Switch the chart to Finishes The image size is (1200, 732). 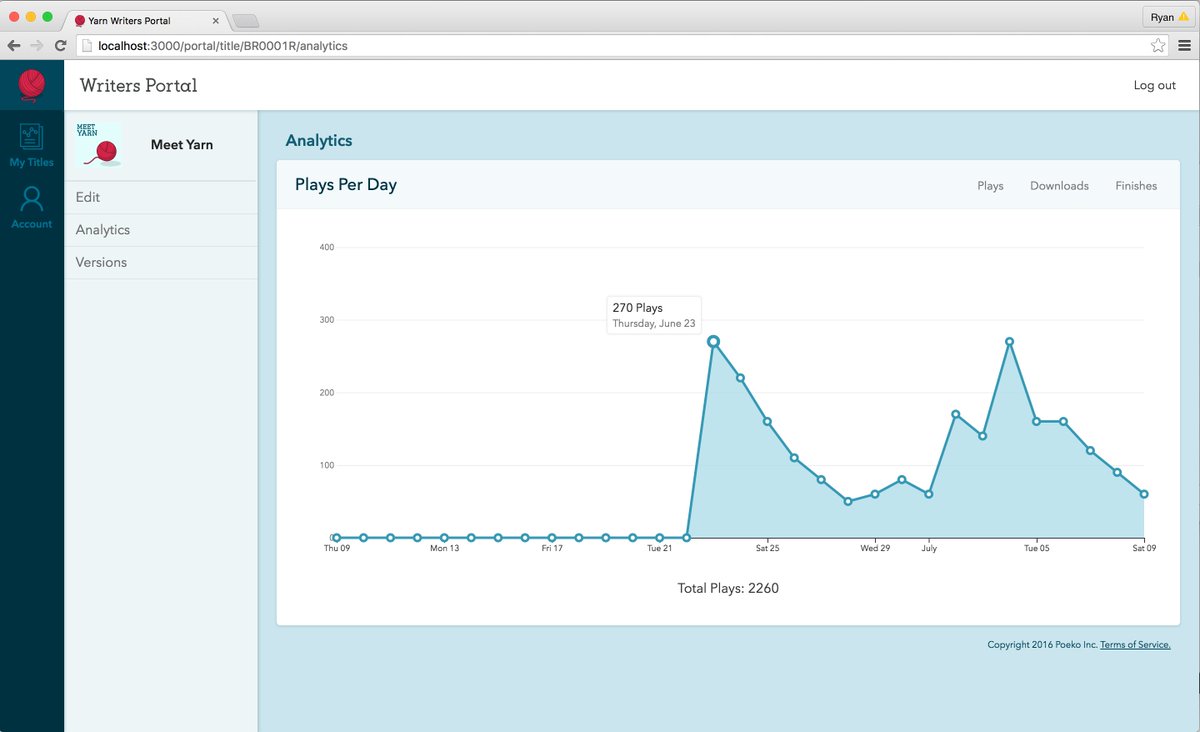[x=1136, y=186]
